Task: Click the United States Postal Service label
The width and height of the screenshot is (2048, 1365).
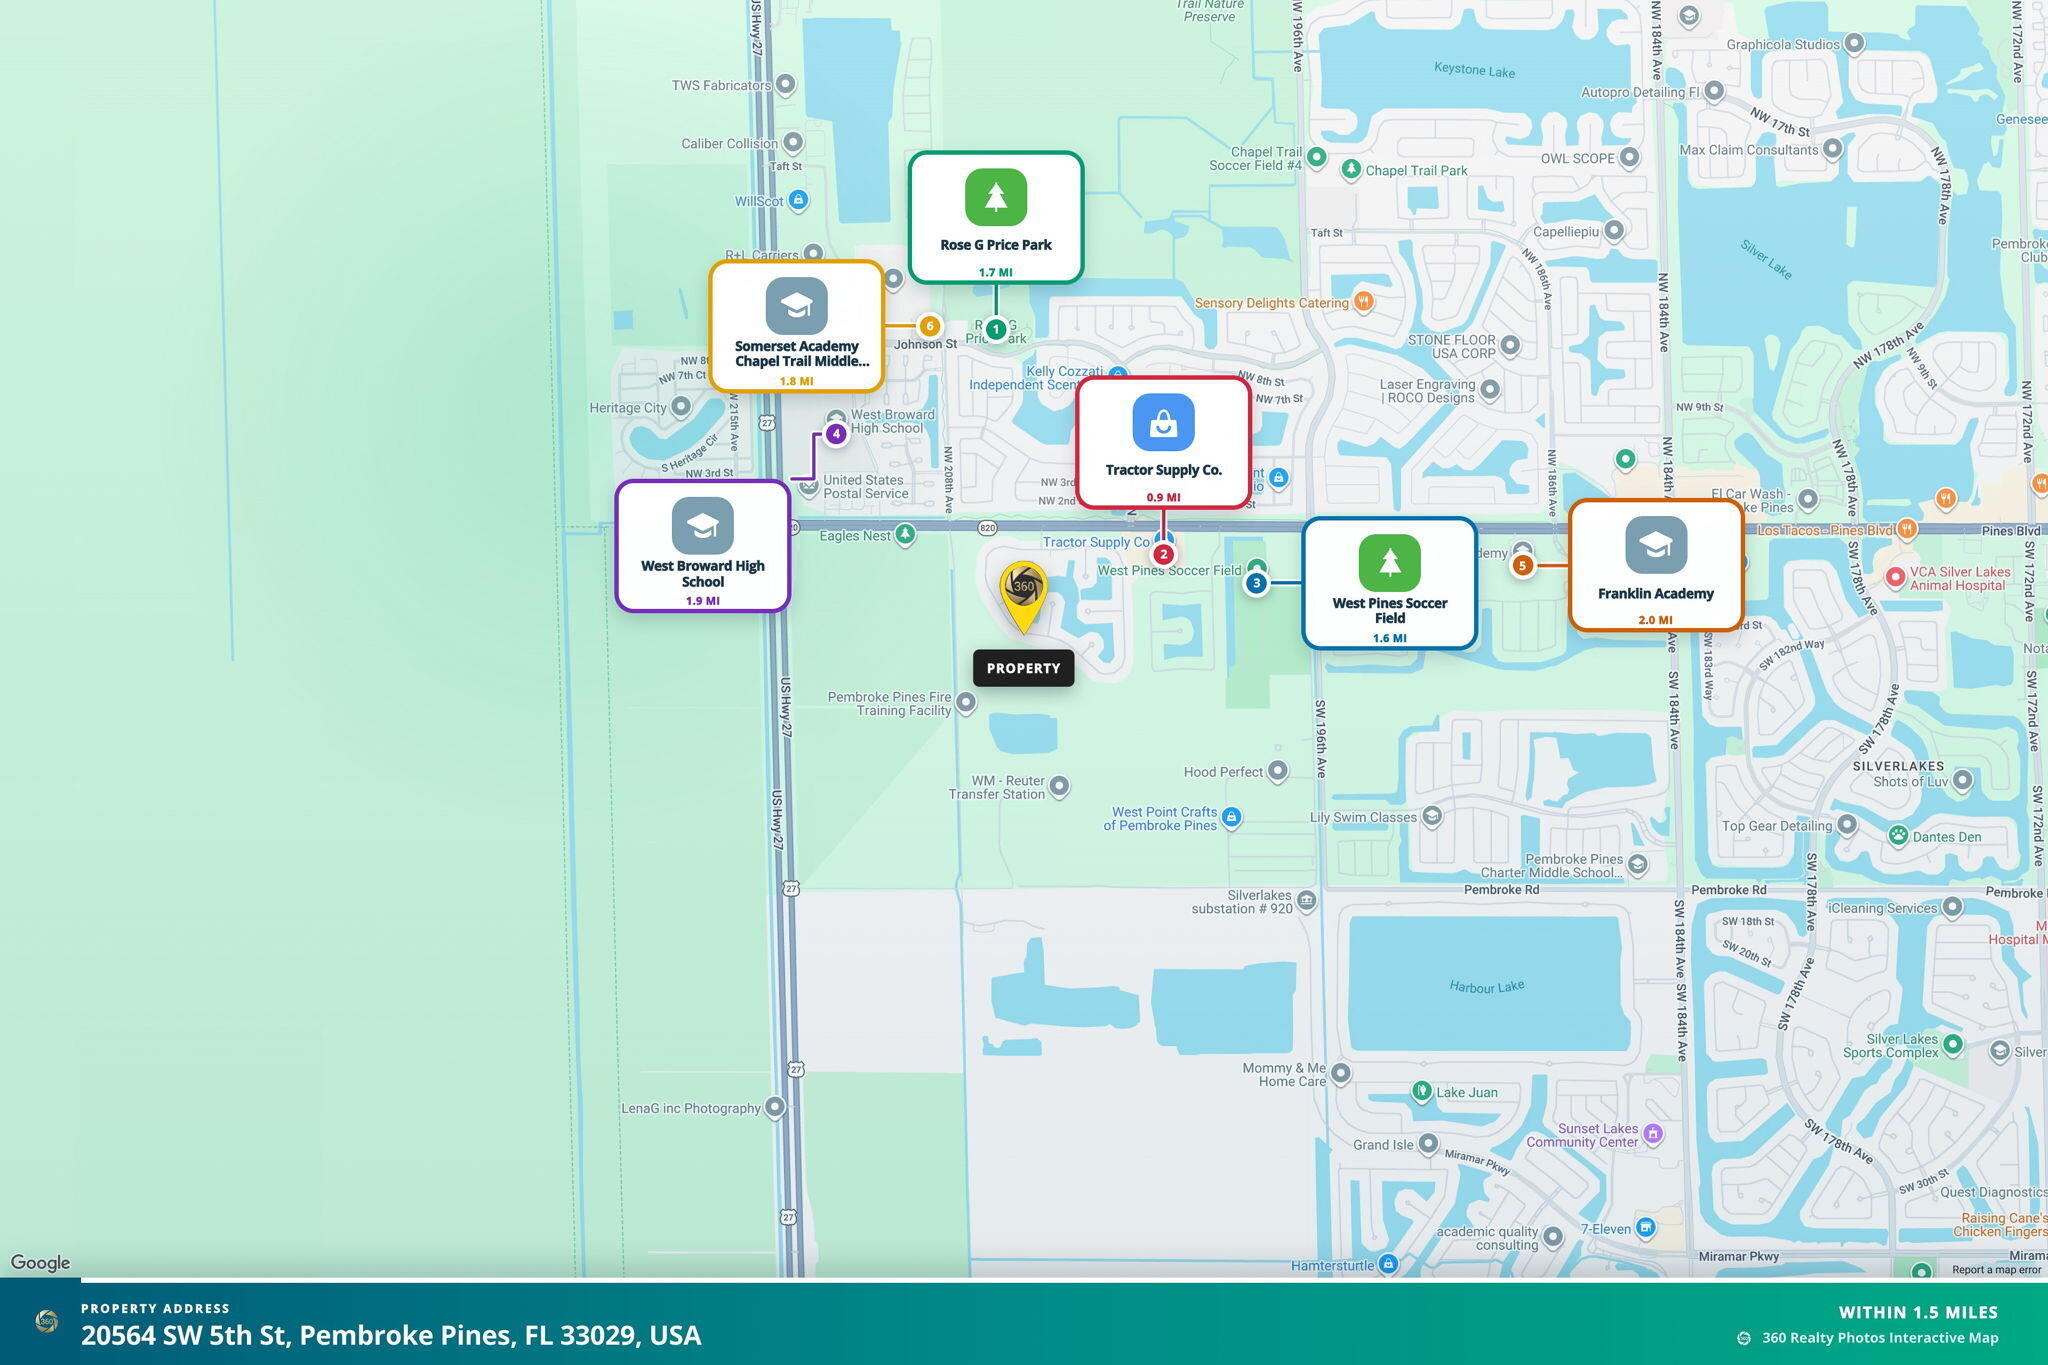Action: 865,486
